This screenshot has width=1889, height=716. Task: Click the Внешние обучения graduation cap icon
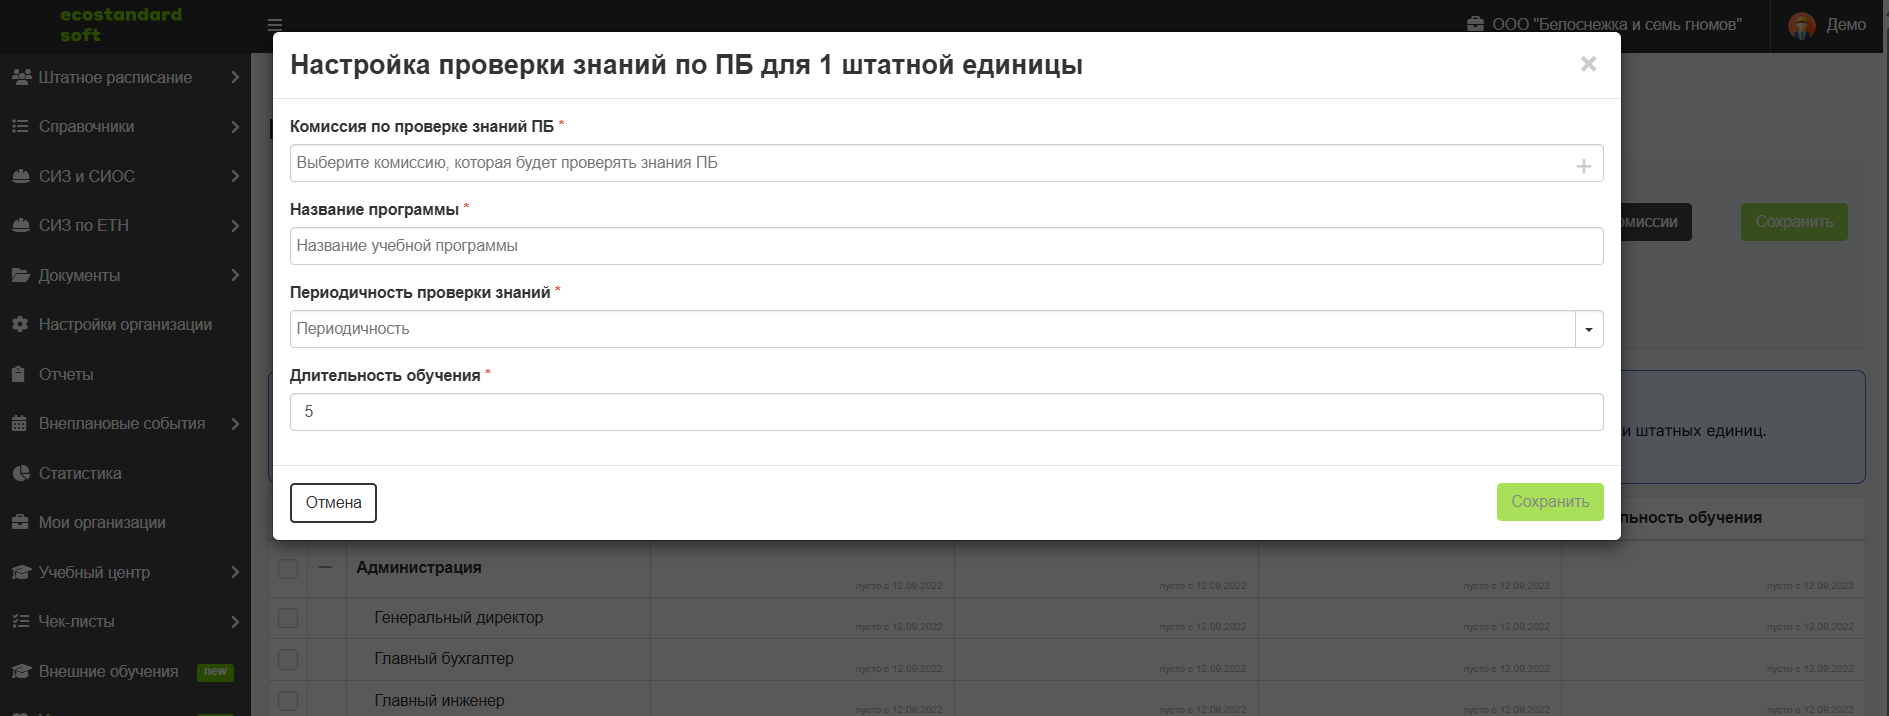pos(21,671)
